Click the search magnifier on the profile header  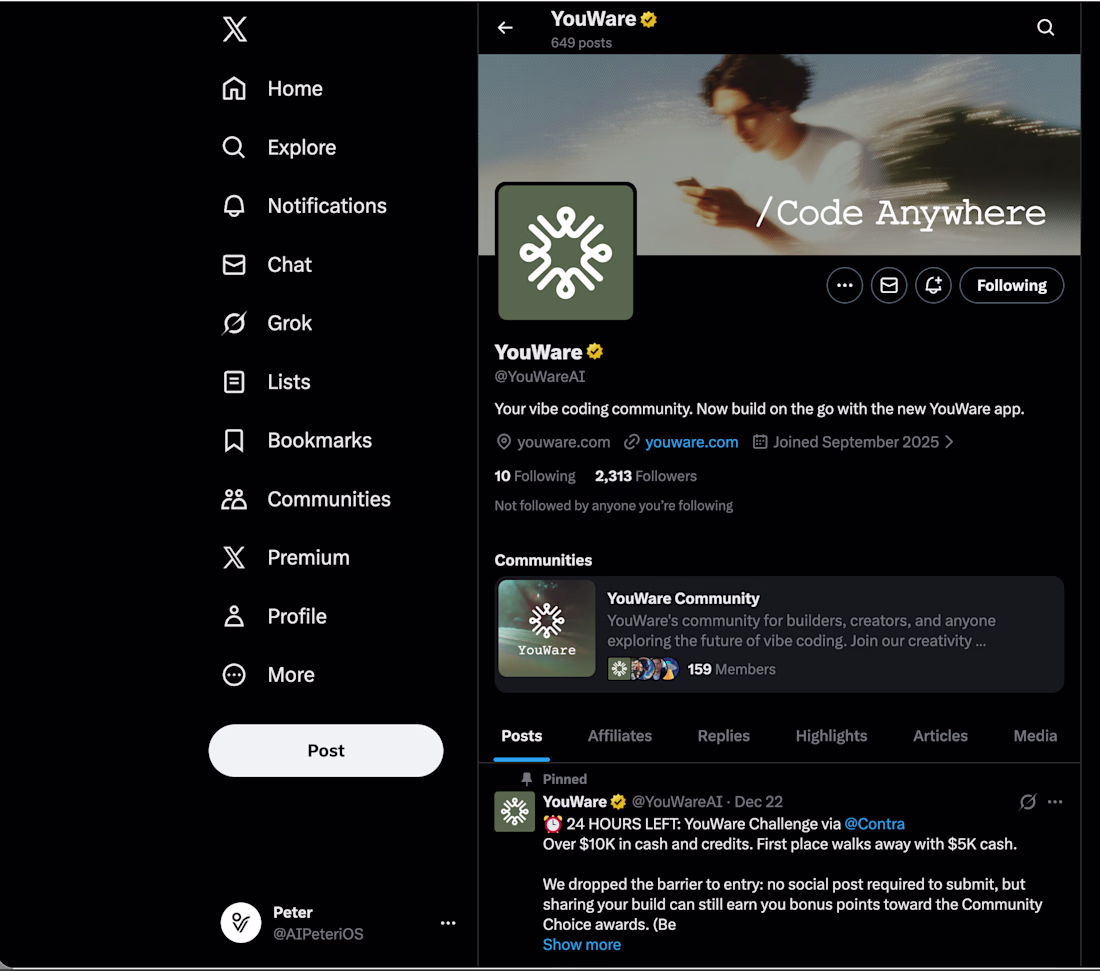[1045, 27]
